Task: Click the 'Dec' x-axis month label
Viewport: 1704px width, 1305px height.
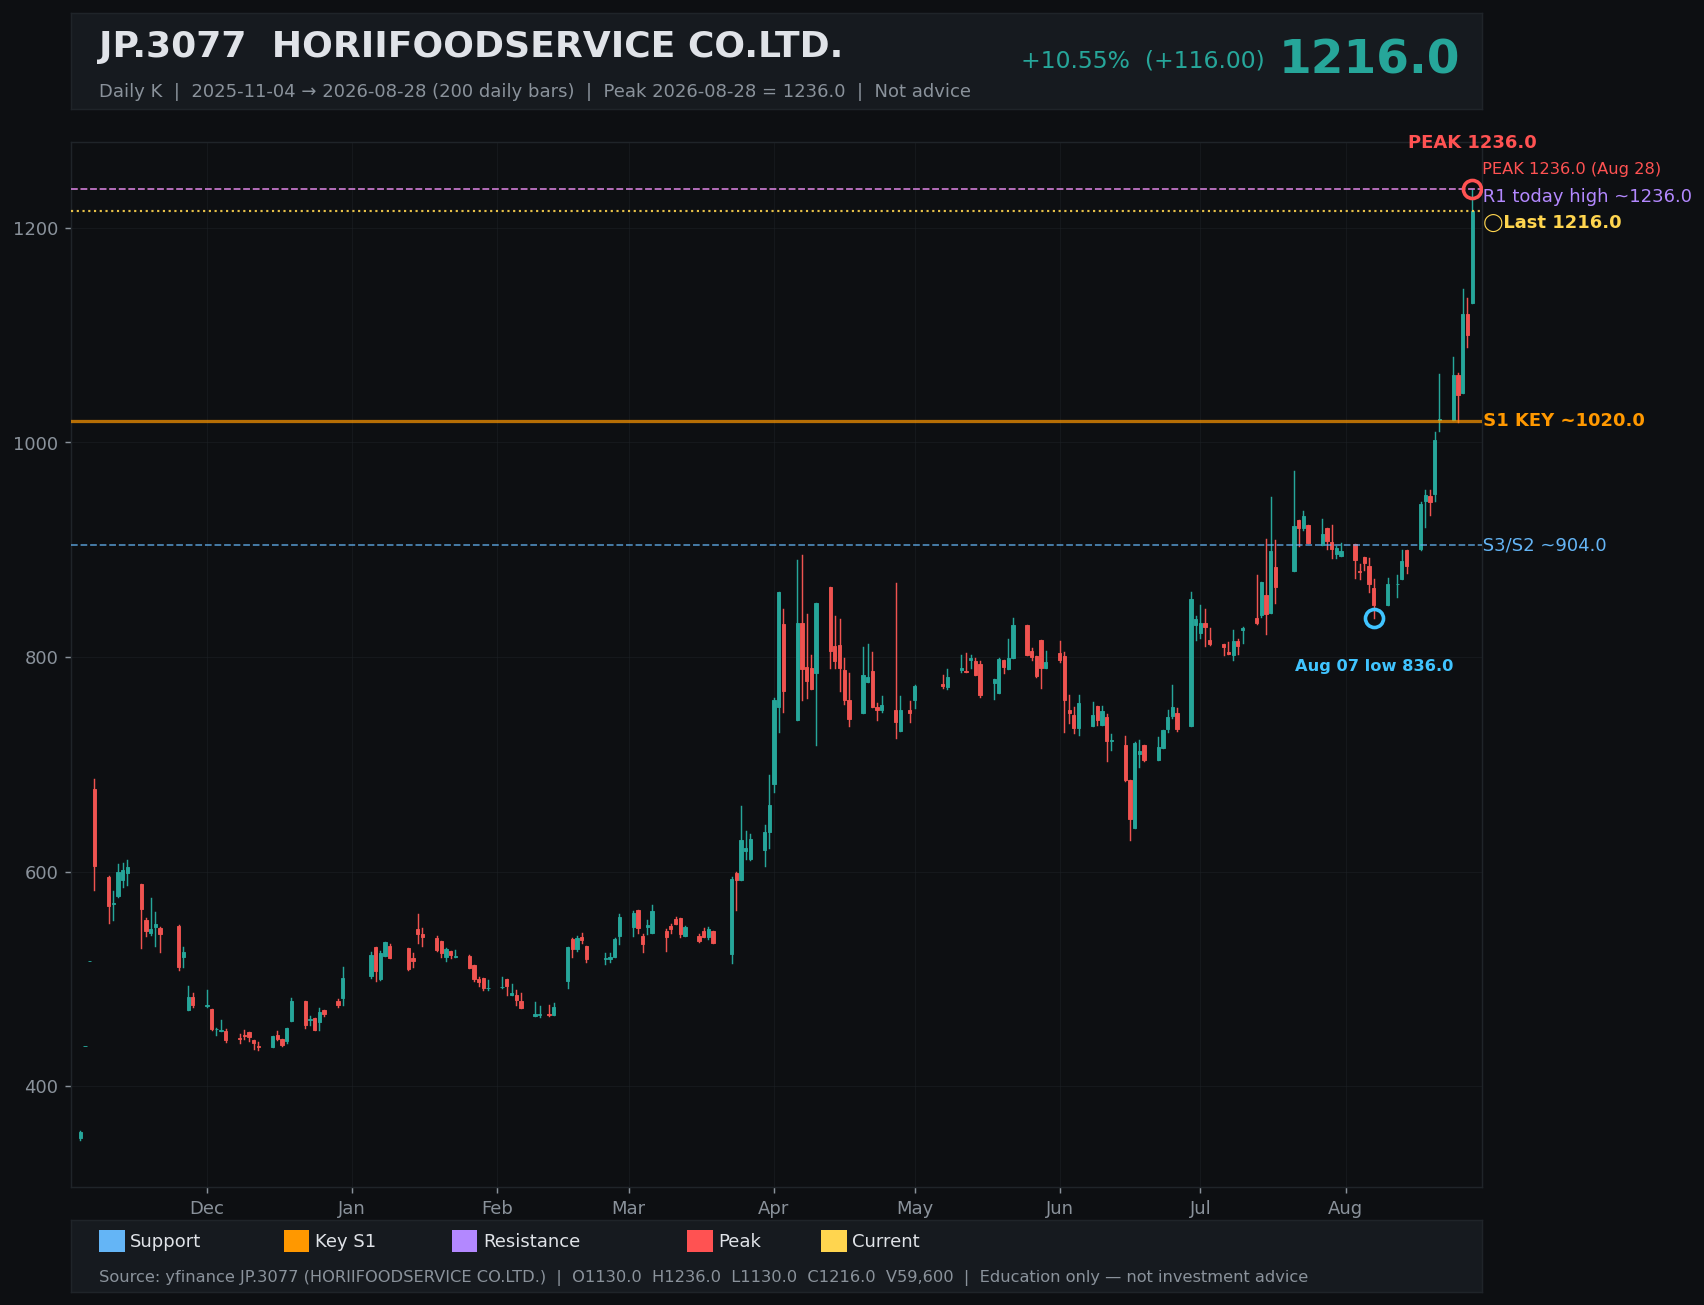Action: click(207, 1208)
